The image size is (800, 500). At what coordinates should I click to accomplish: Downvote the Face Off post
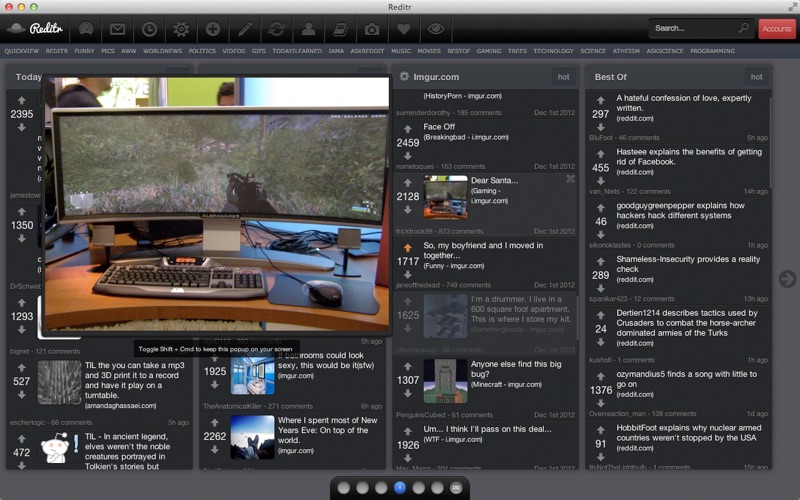408,156
